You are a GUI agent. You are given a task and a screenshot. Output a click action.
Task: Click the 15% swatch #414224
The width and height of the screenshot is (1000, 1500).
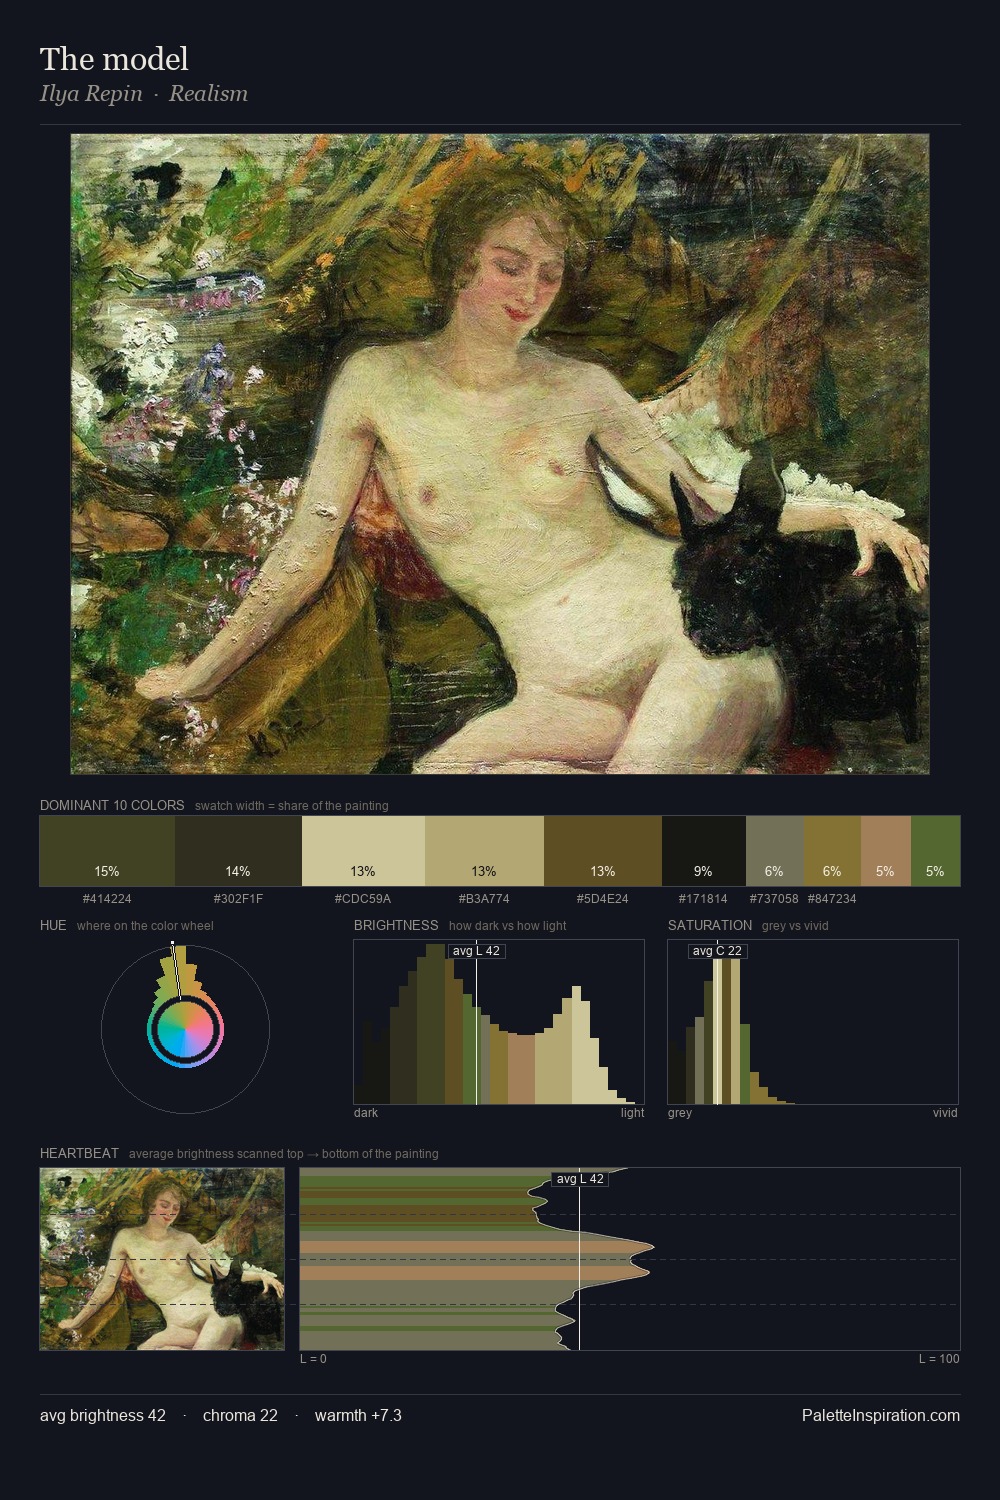(x=107, y=851)
